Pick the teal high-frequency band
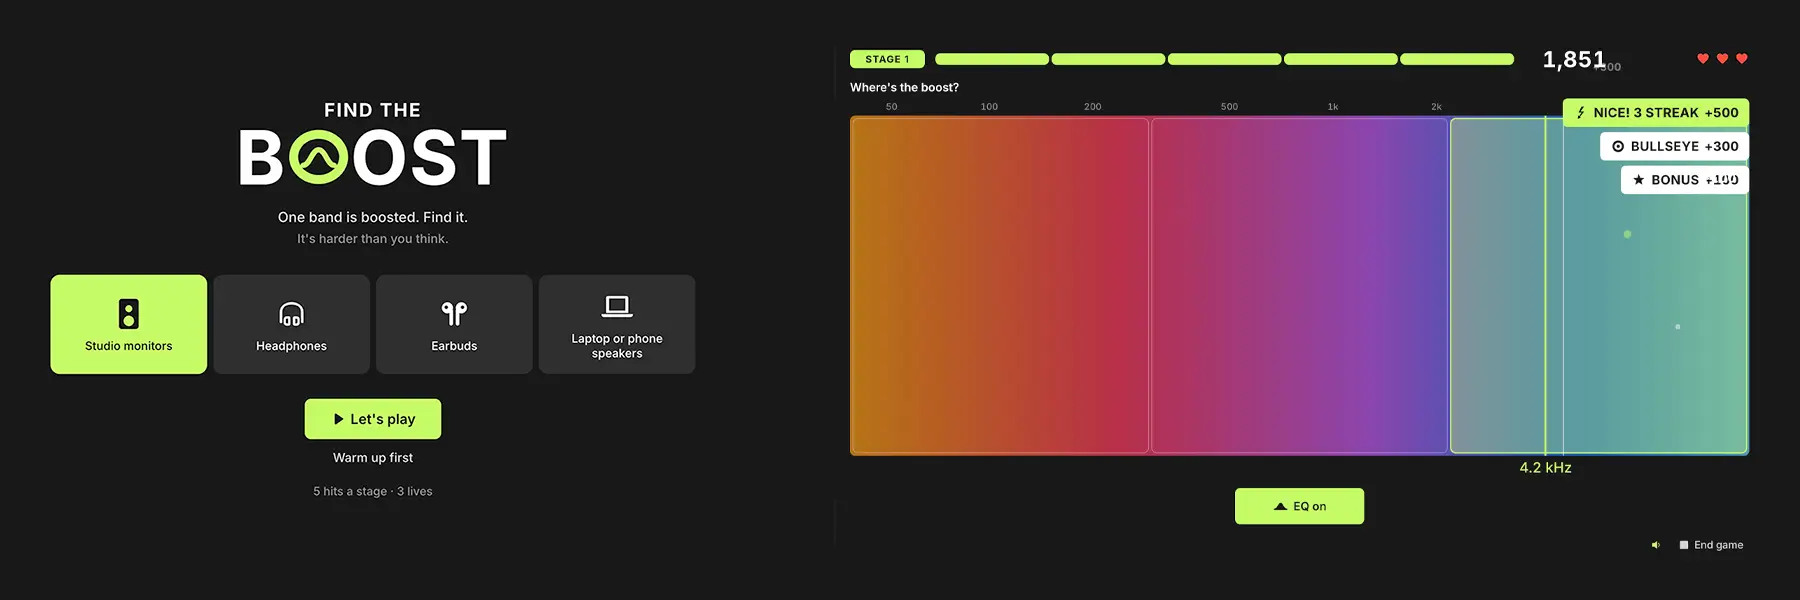 pyautogui.click(x=1599, y=286)
